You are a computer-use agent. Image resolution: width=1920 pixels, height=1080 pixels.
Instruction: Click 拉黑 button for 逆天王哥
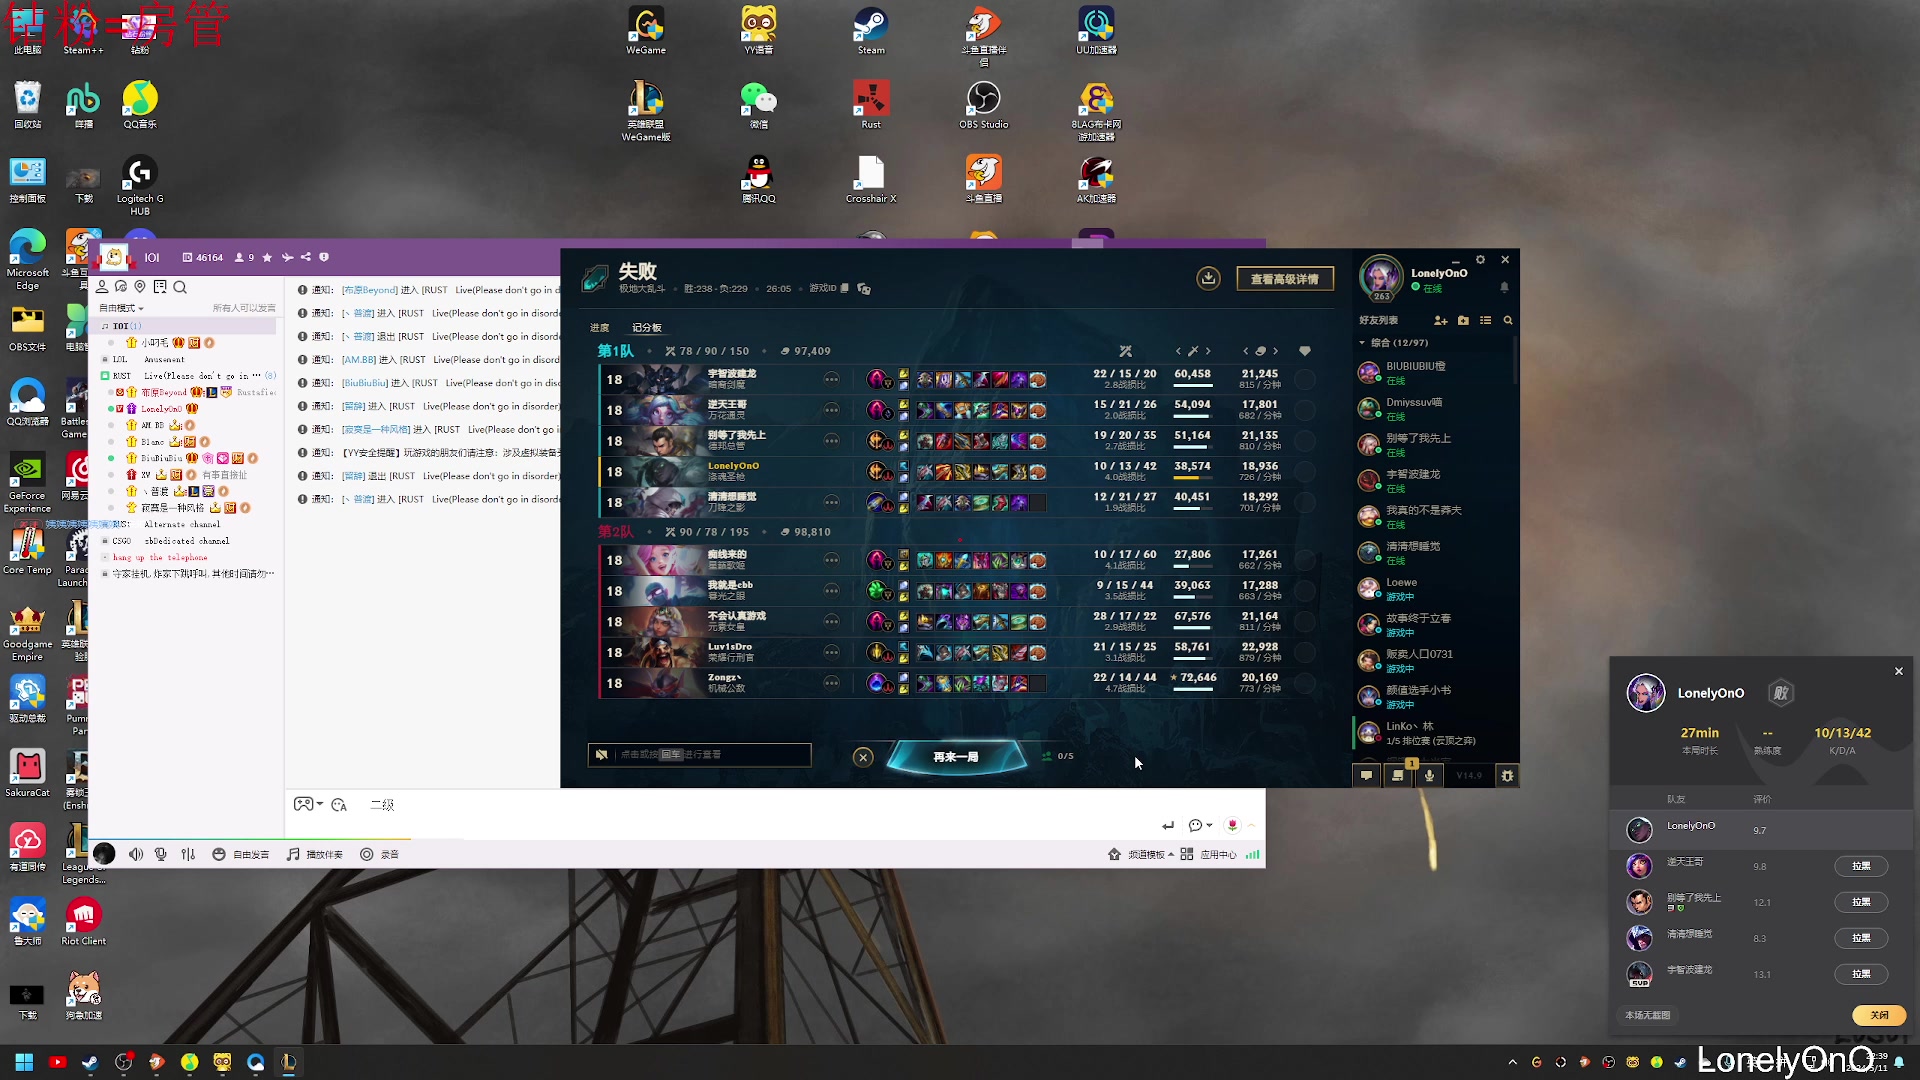(x=1861, y=866)
